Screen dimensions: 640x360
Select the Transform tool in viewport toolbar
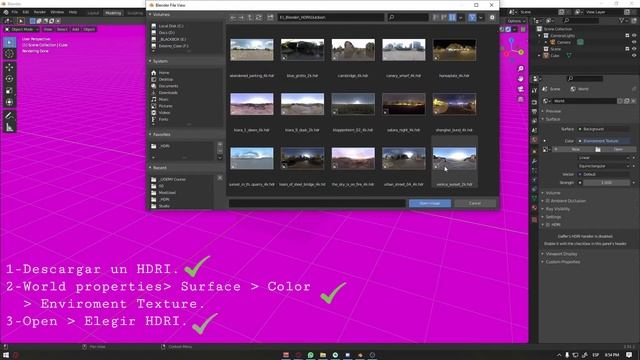(x=9, y=102)
